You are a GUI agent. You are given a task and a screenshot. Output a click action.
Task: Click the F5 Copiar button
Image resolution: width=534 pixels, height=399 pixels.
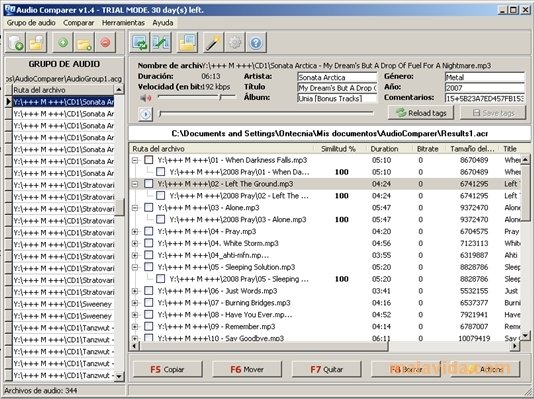tap(167, 369)
